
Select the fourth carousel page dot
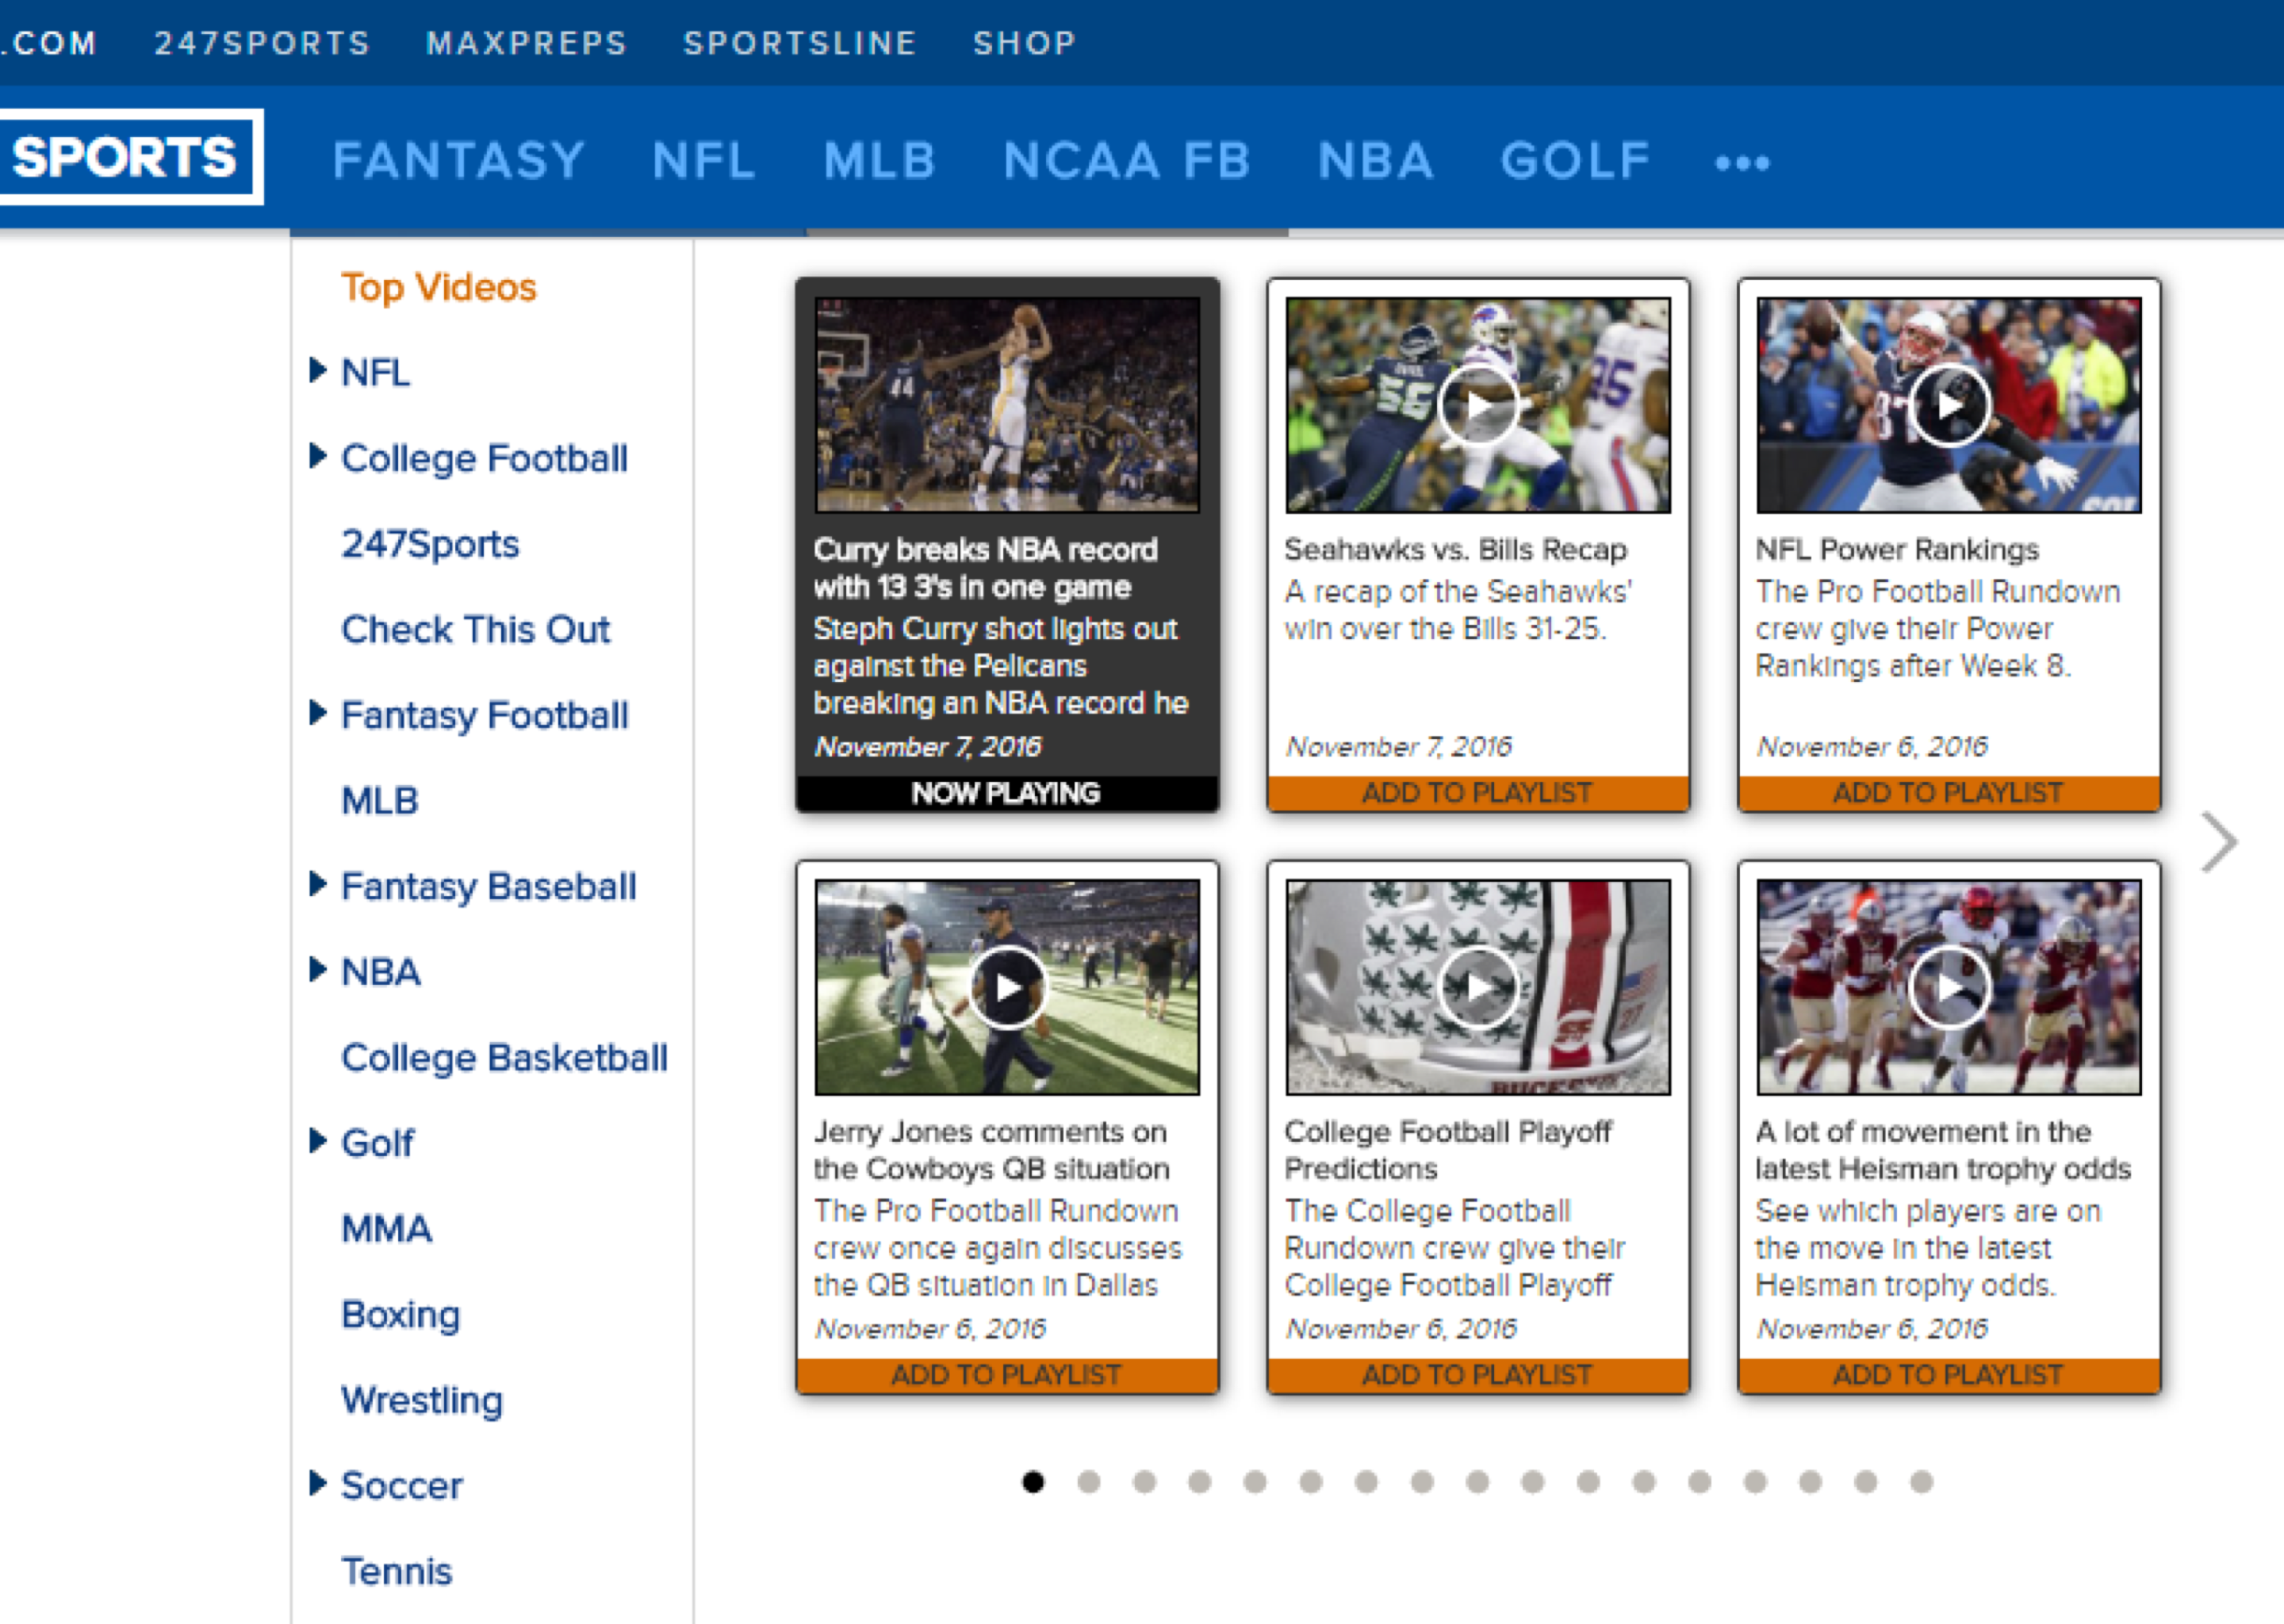1200,1482
